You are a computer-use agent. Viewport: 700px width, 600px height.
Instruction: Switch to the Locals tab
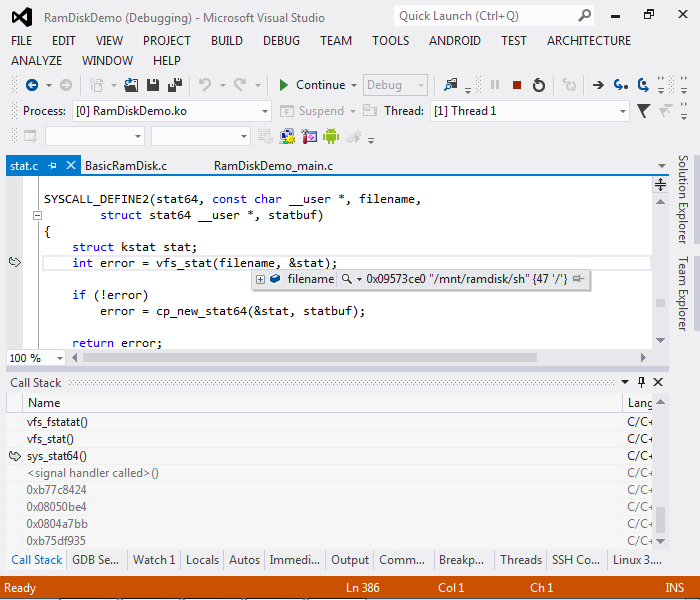[x=202, y=560]
